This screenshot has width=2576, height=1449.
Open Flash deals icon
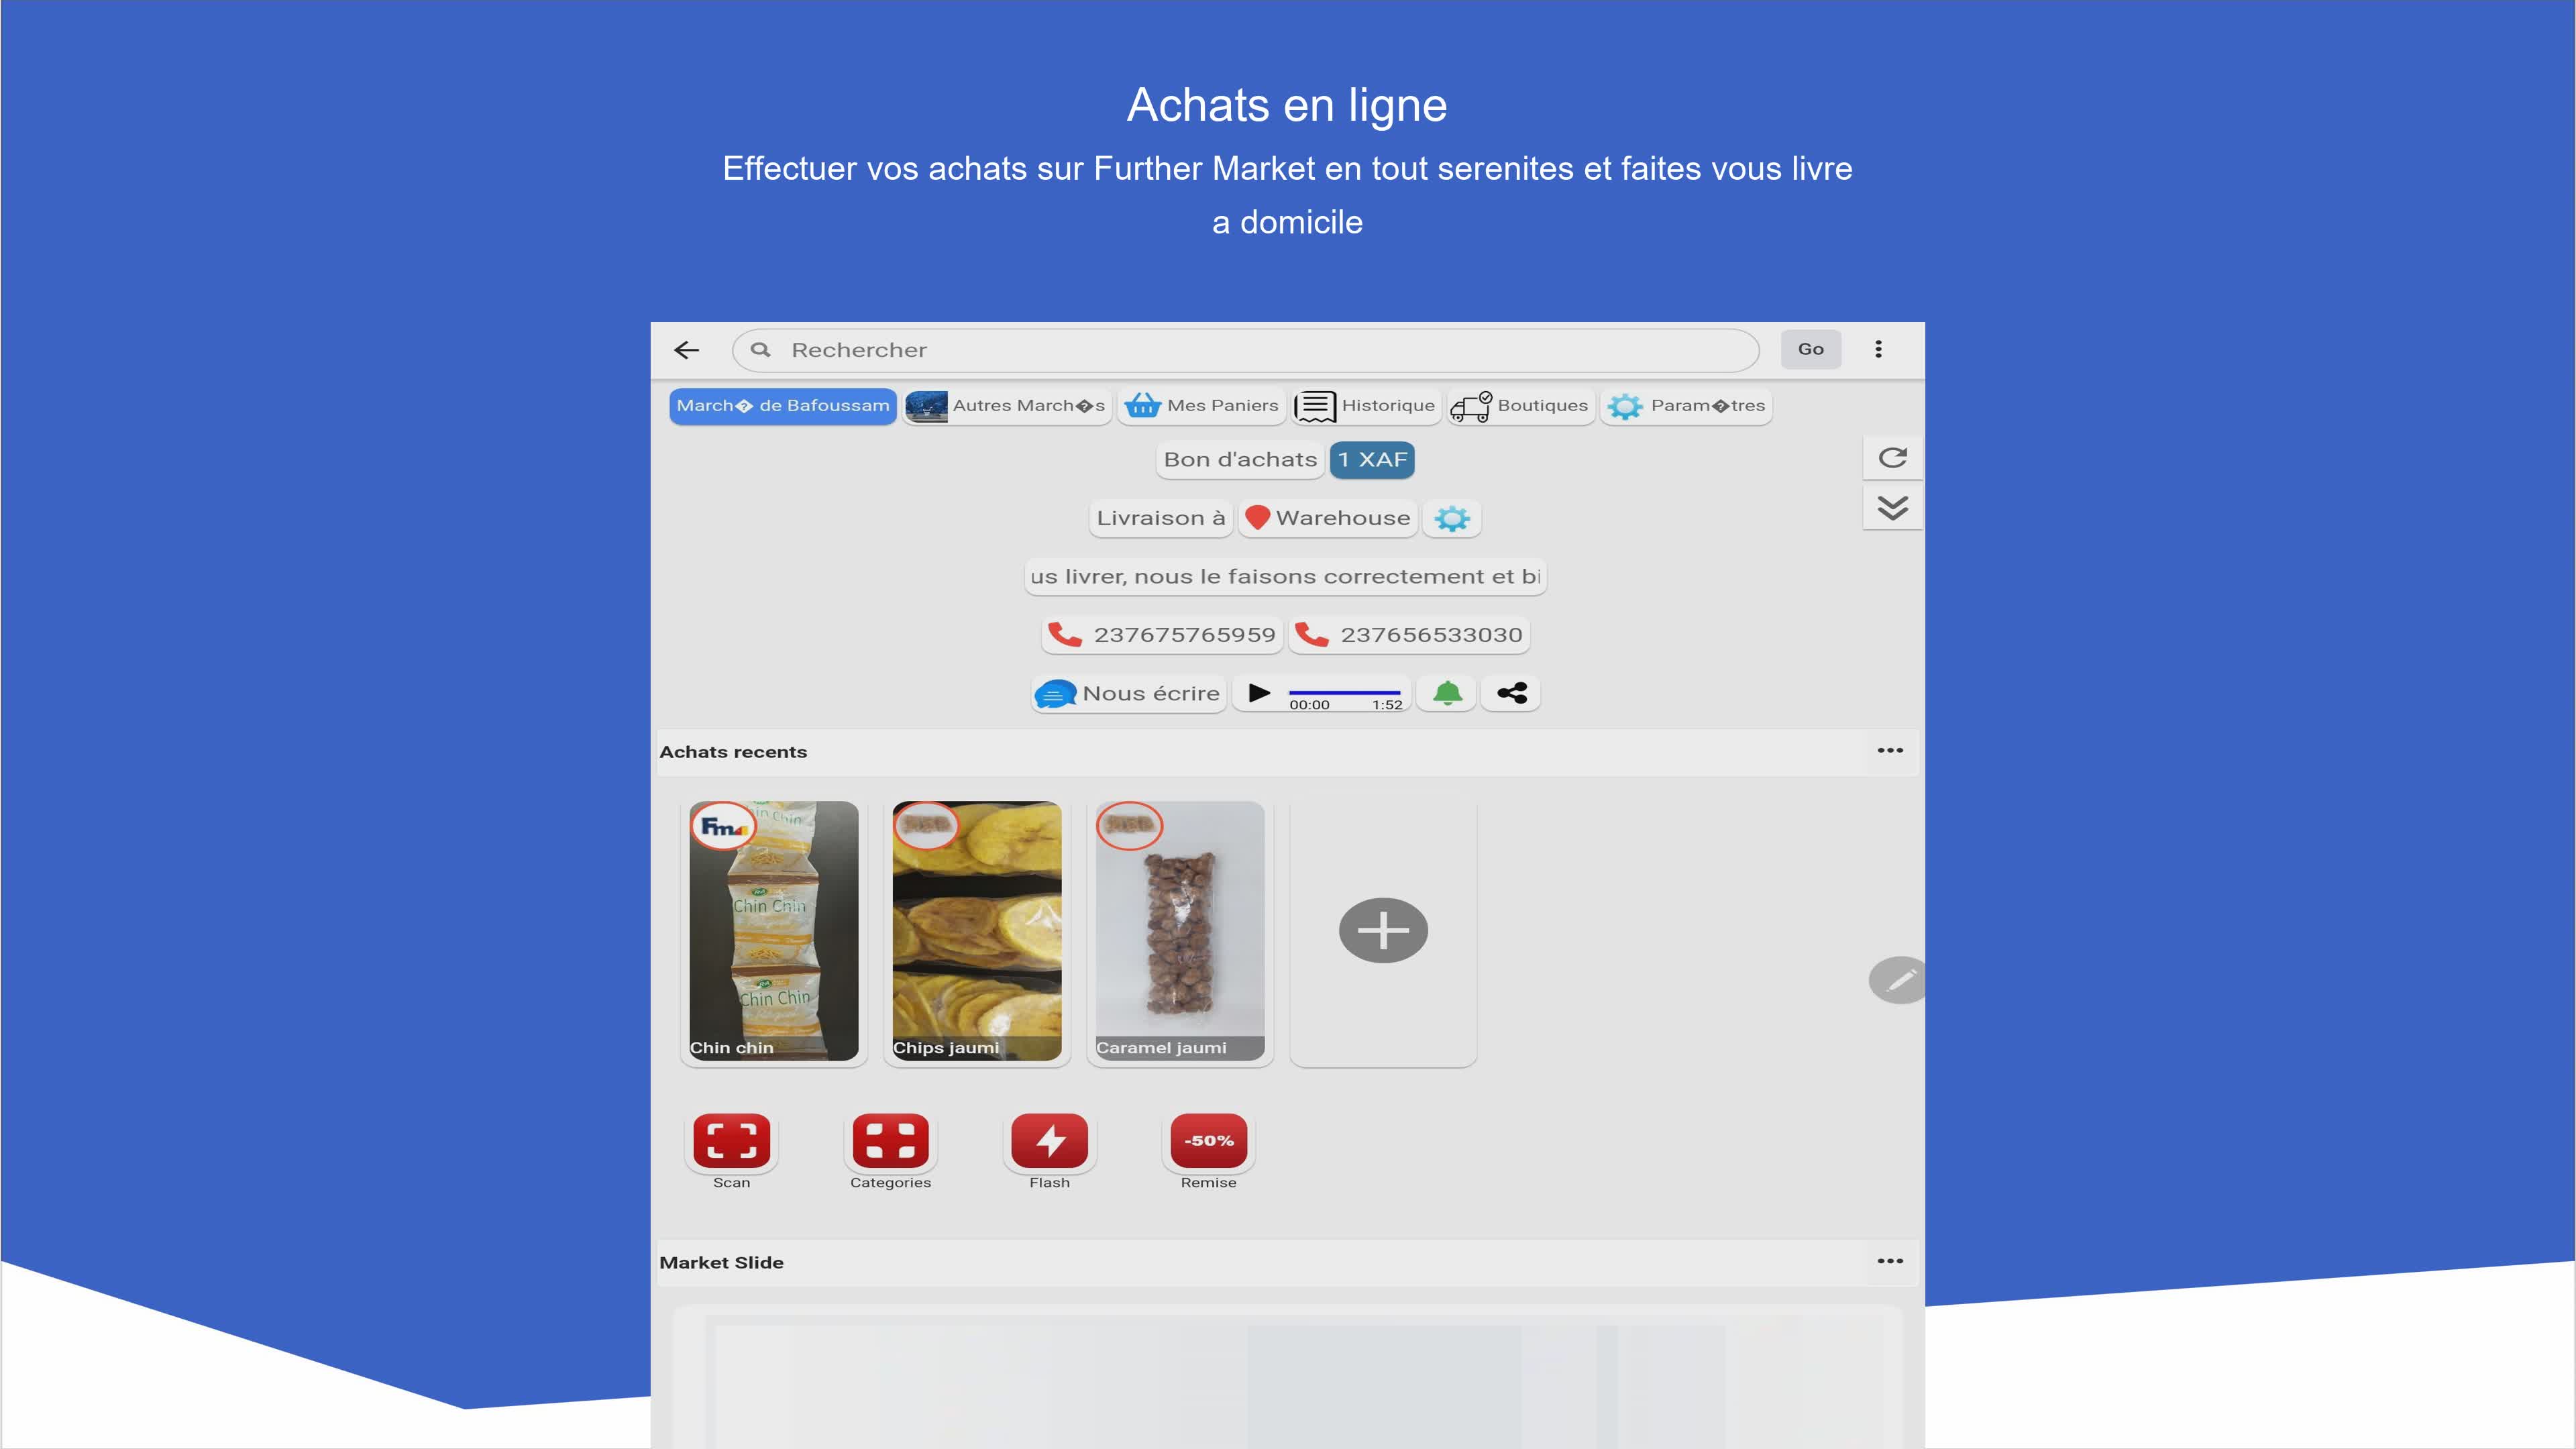[1049, 1141]
